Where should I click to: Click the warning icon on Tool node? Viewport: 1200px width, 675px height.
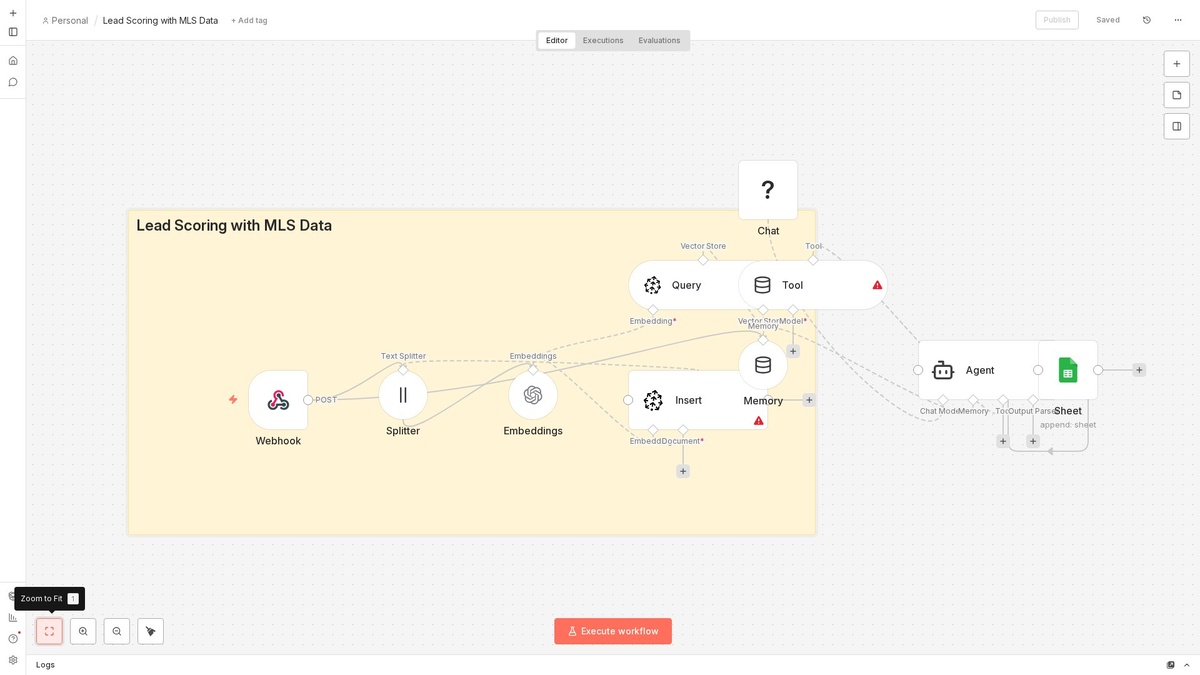(x=877, y=285)
